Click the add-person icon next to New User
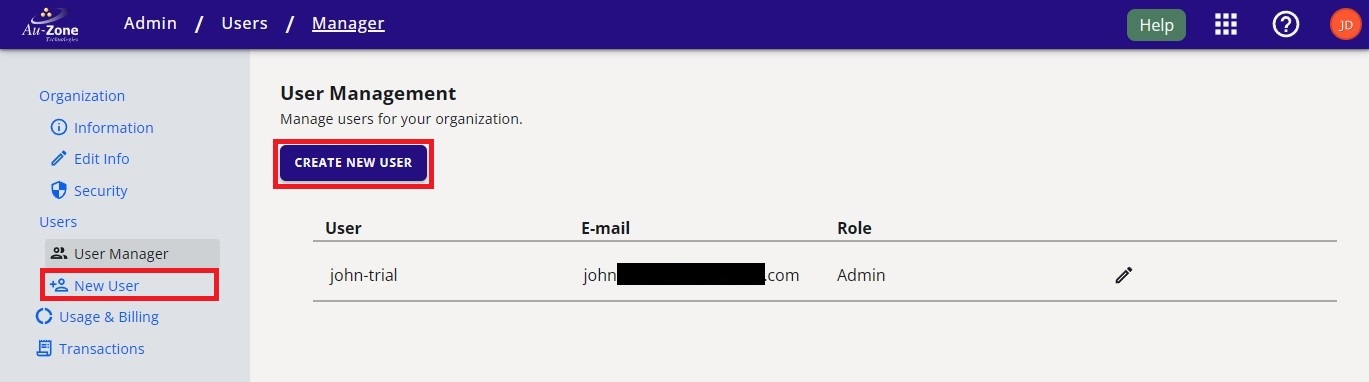The image size is (1369, 382). (58, 285)
